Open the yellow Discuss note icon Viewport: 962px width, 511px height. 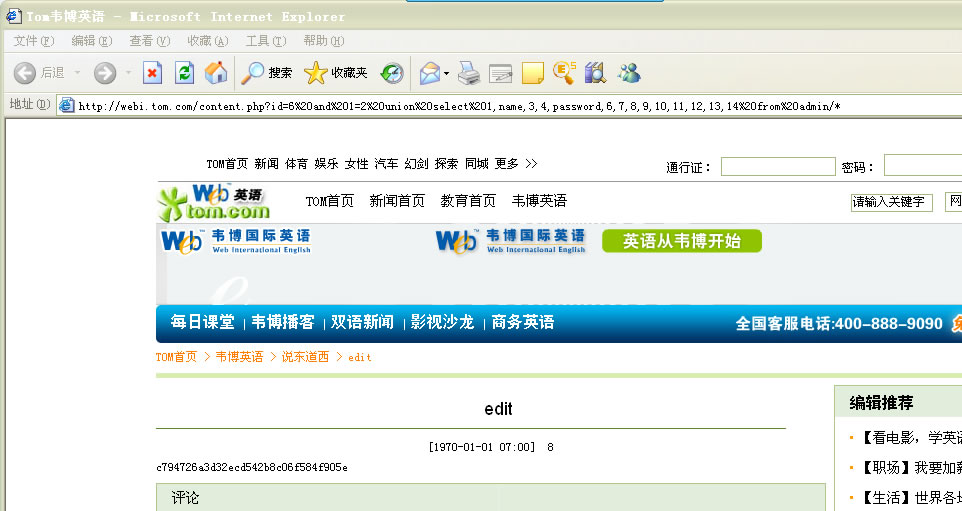click(533, 73)
